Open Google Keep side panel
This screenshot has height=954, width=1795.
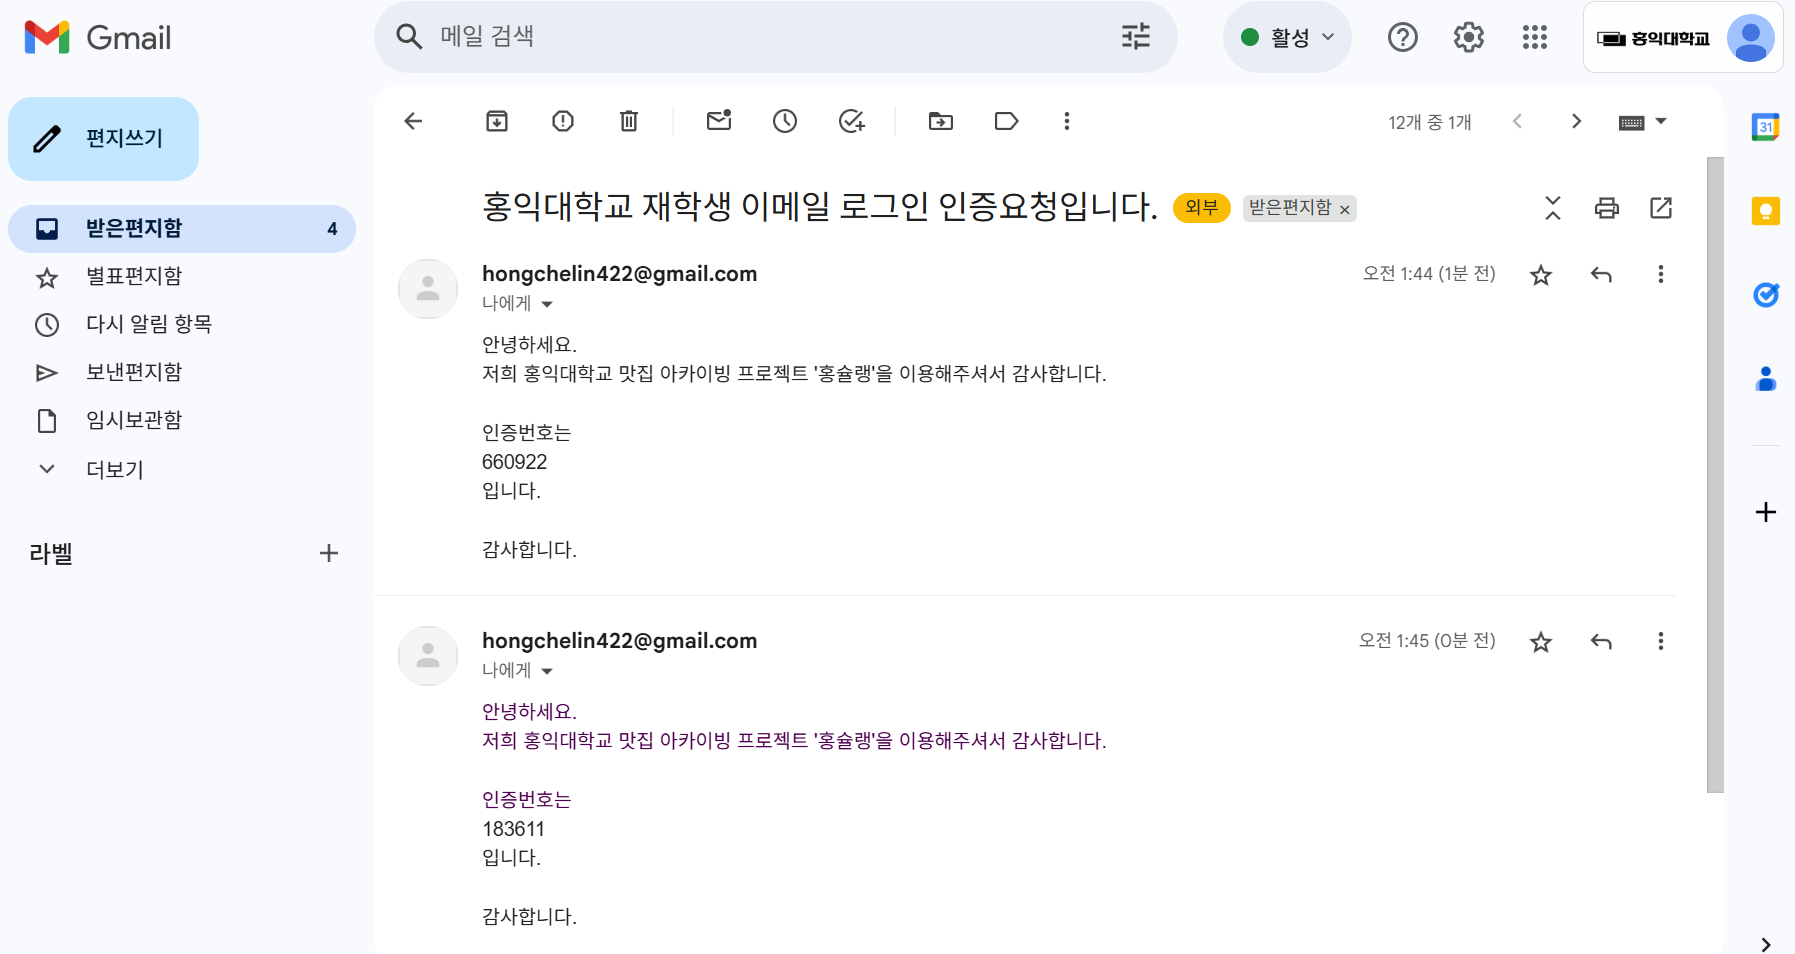(1766, 211)
